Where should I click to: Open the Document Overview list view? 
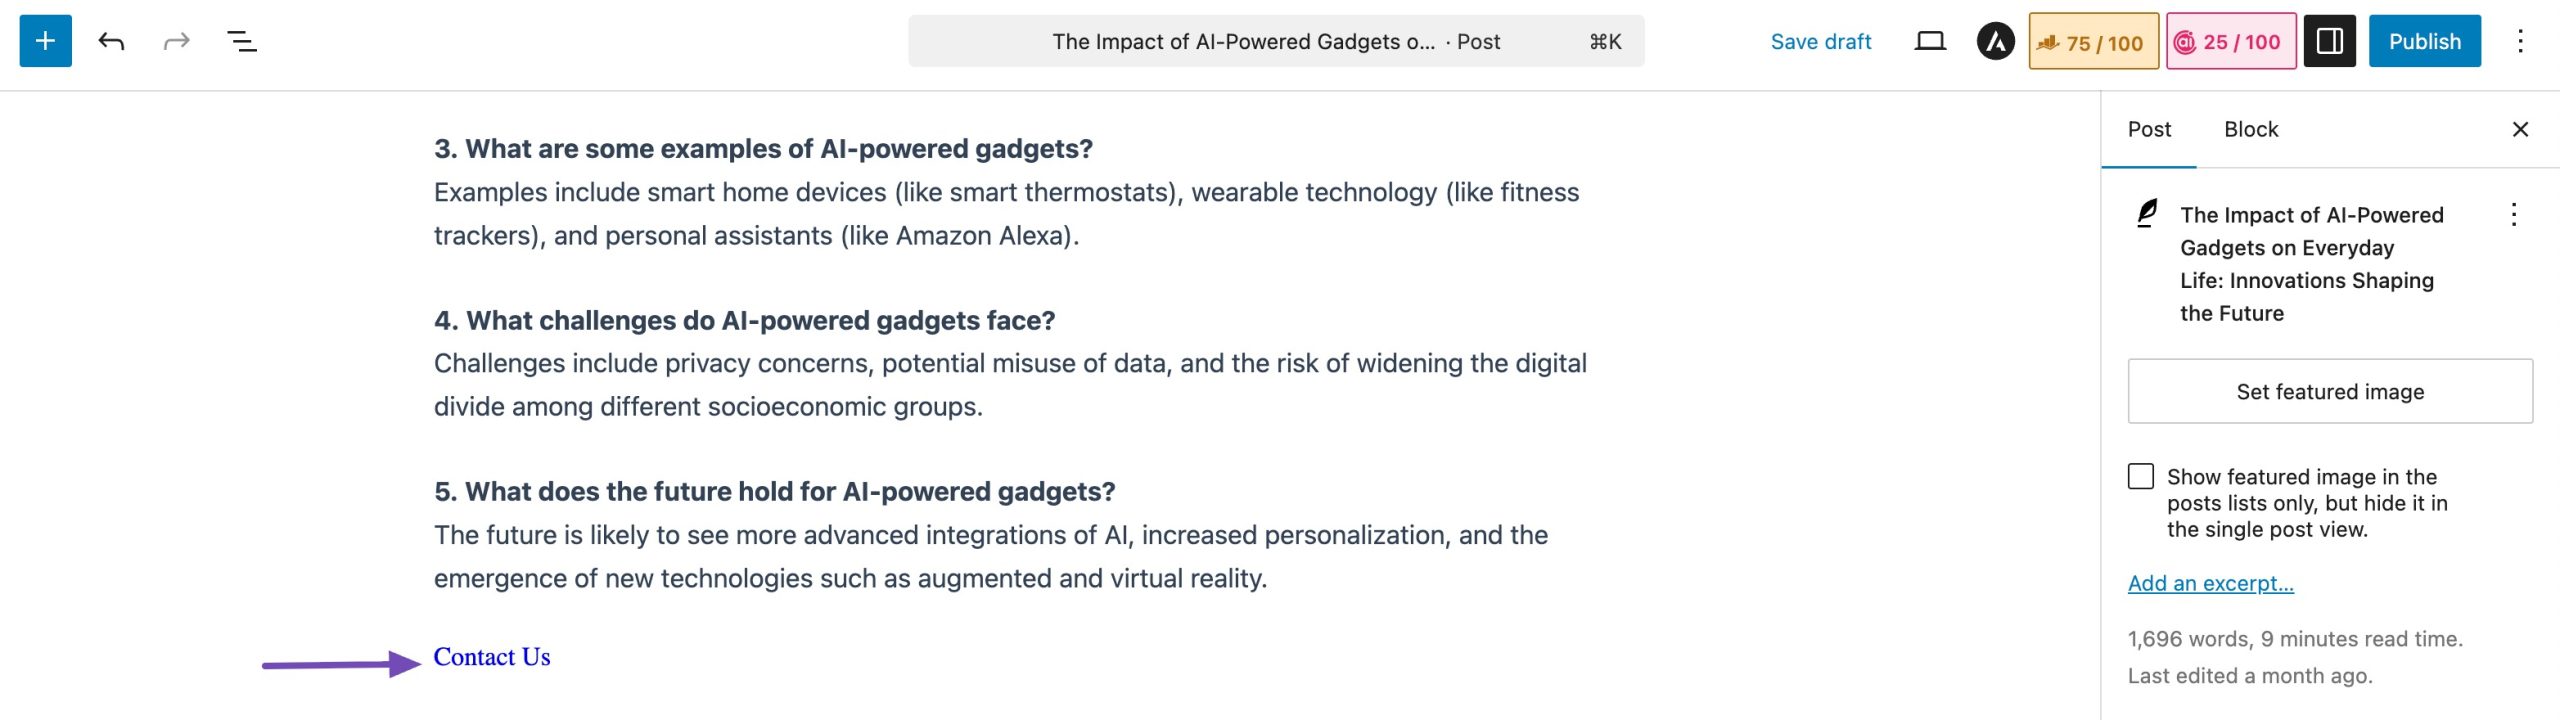click(241, 41)
